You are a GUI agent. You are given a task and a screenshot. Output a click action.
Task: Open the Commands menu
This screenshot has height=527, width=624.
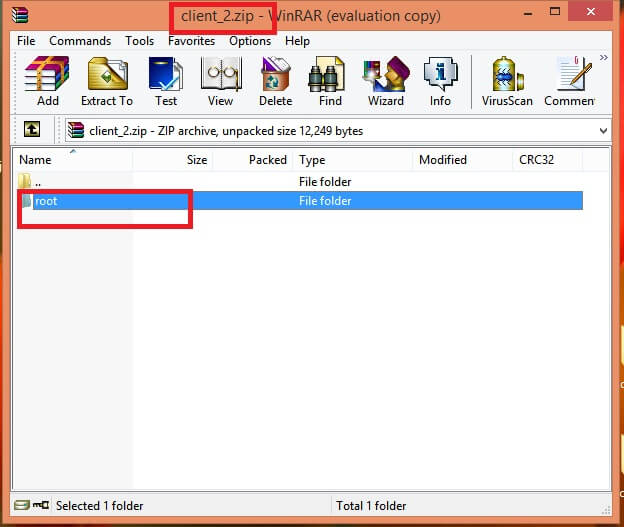80,41
